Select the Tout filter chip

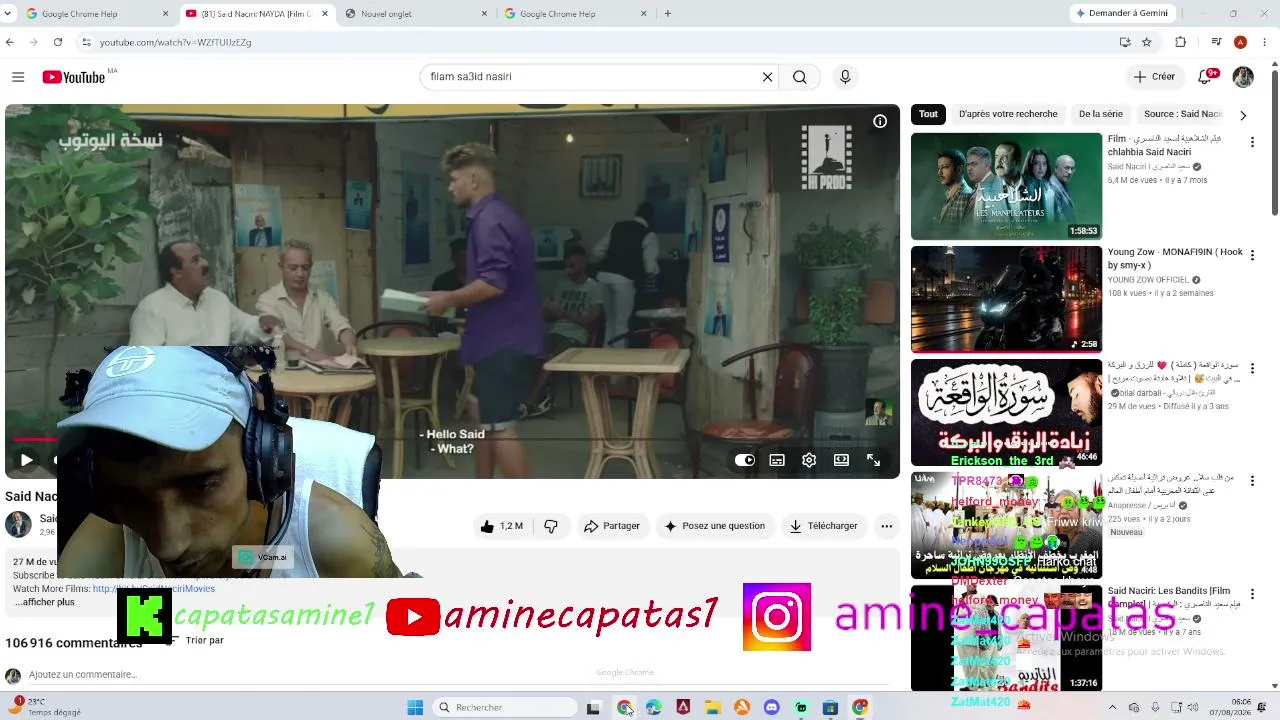click(928, 114)
